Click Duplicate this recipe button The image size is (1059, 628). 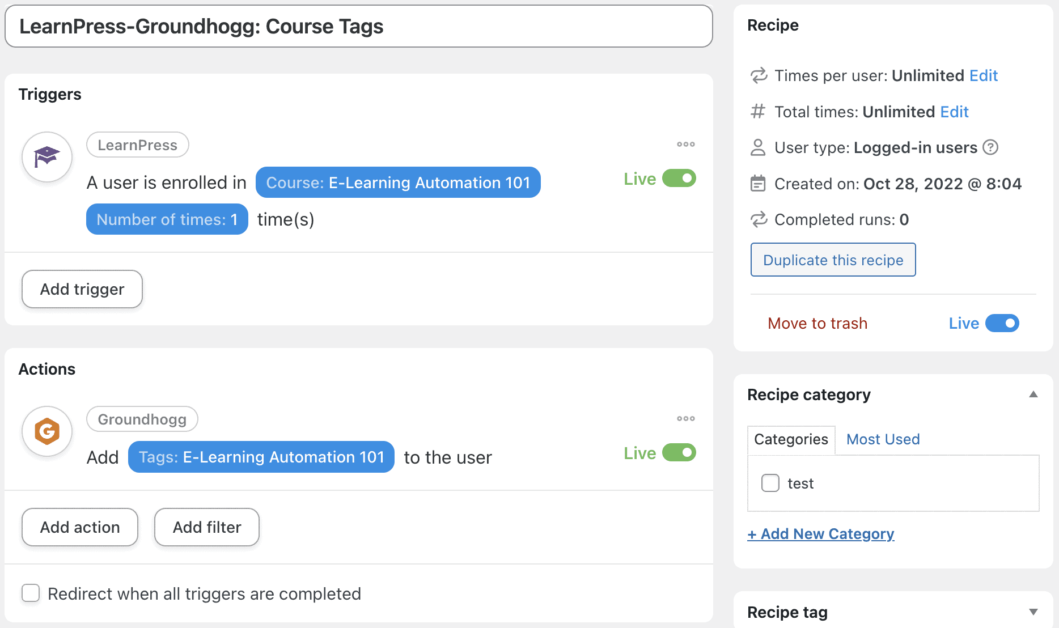tap(833, 260)
